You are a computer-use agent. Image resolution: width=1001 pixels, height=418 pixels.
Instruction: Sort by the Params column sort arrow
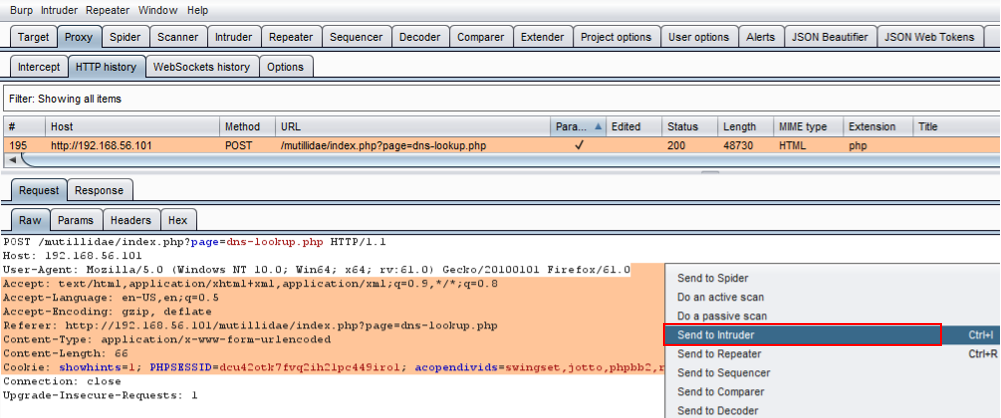pos(598,127)
